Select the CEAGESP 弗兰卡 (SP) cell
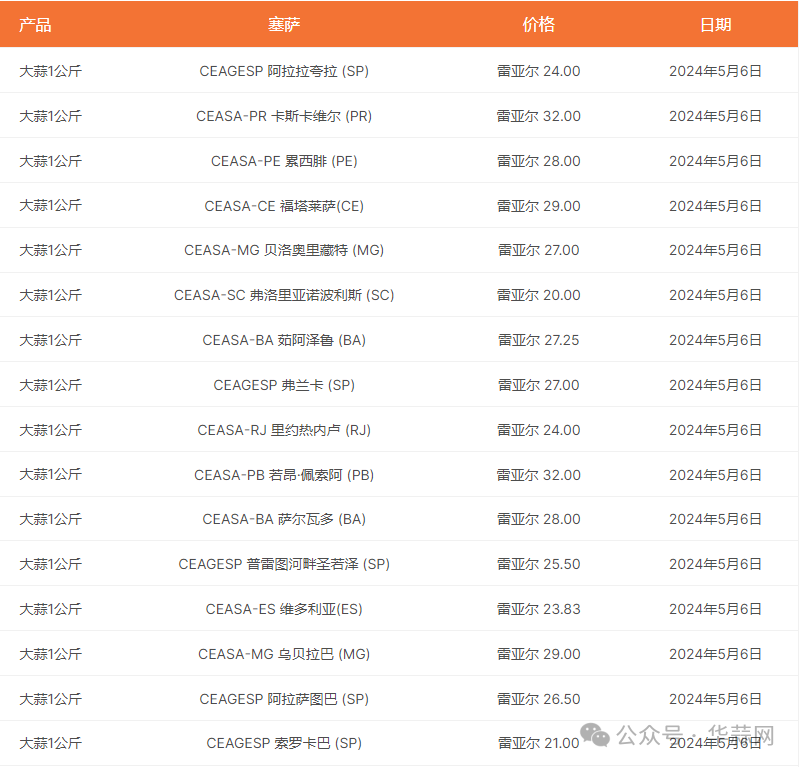Screen dimensions: 800x767 (x=284, y=385)
